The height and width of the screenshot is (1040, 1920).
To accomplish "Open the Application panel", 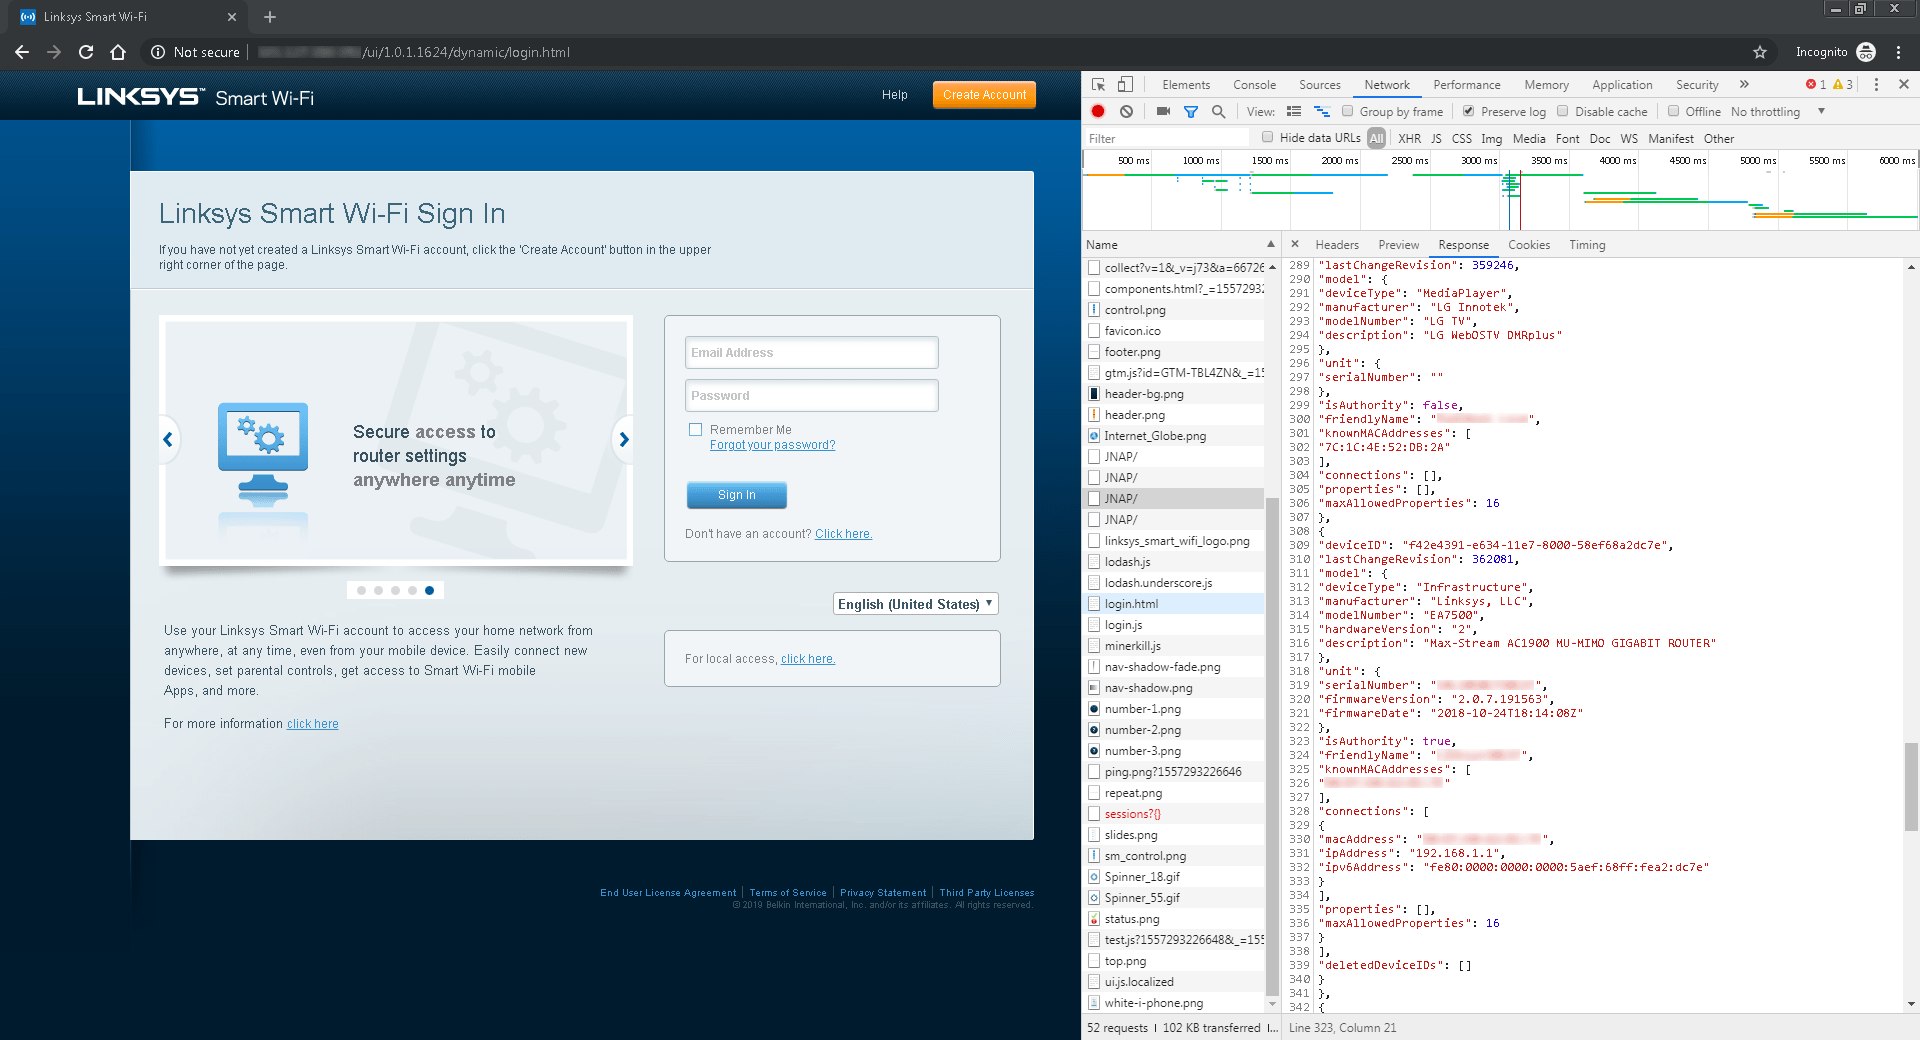I will 1622,85.
